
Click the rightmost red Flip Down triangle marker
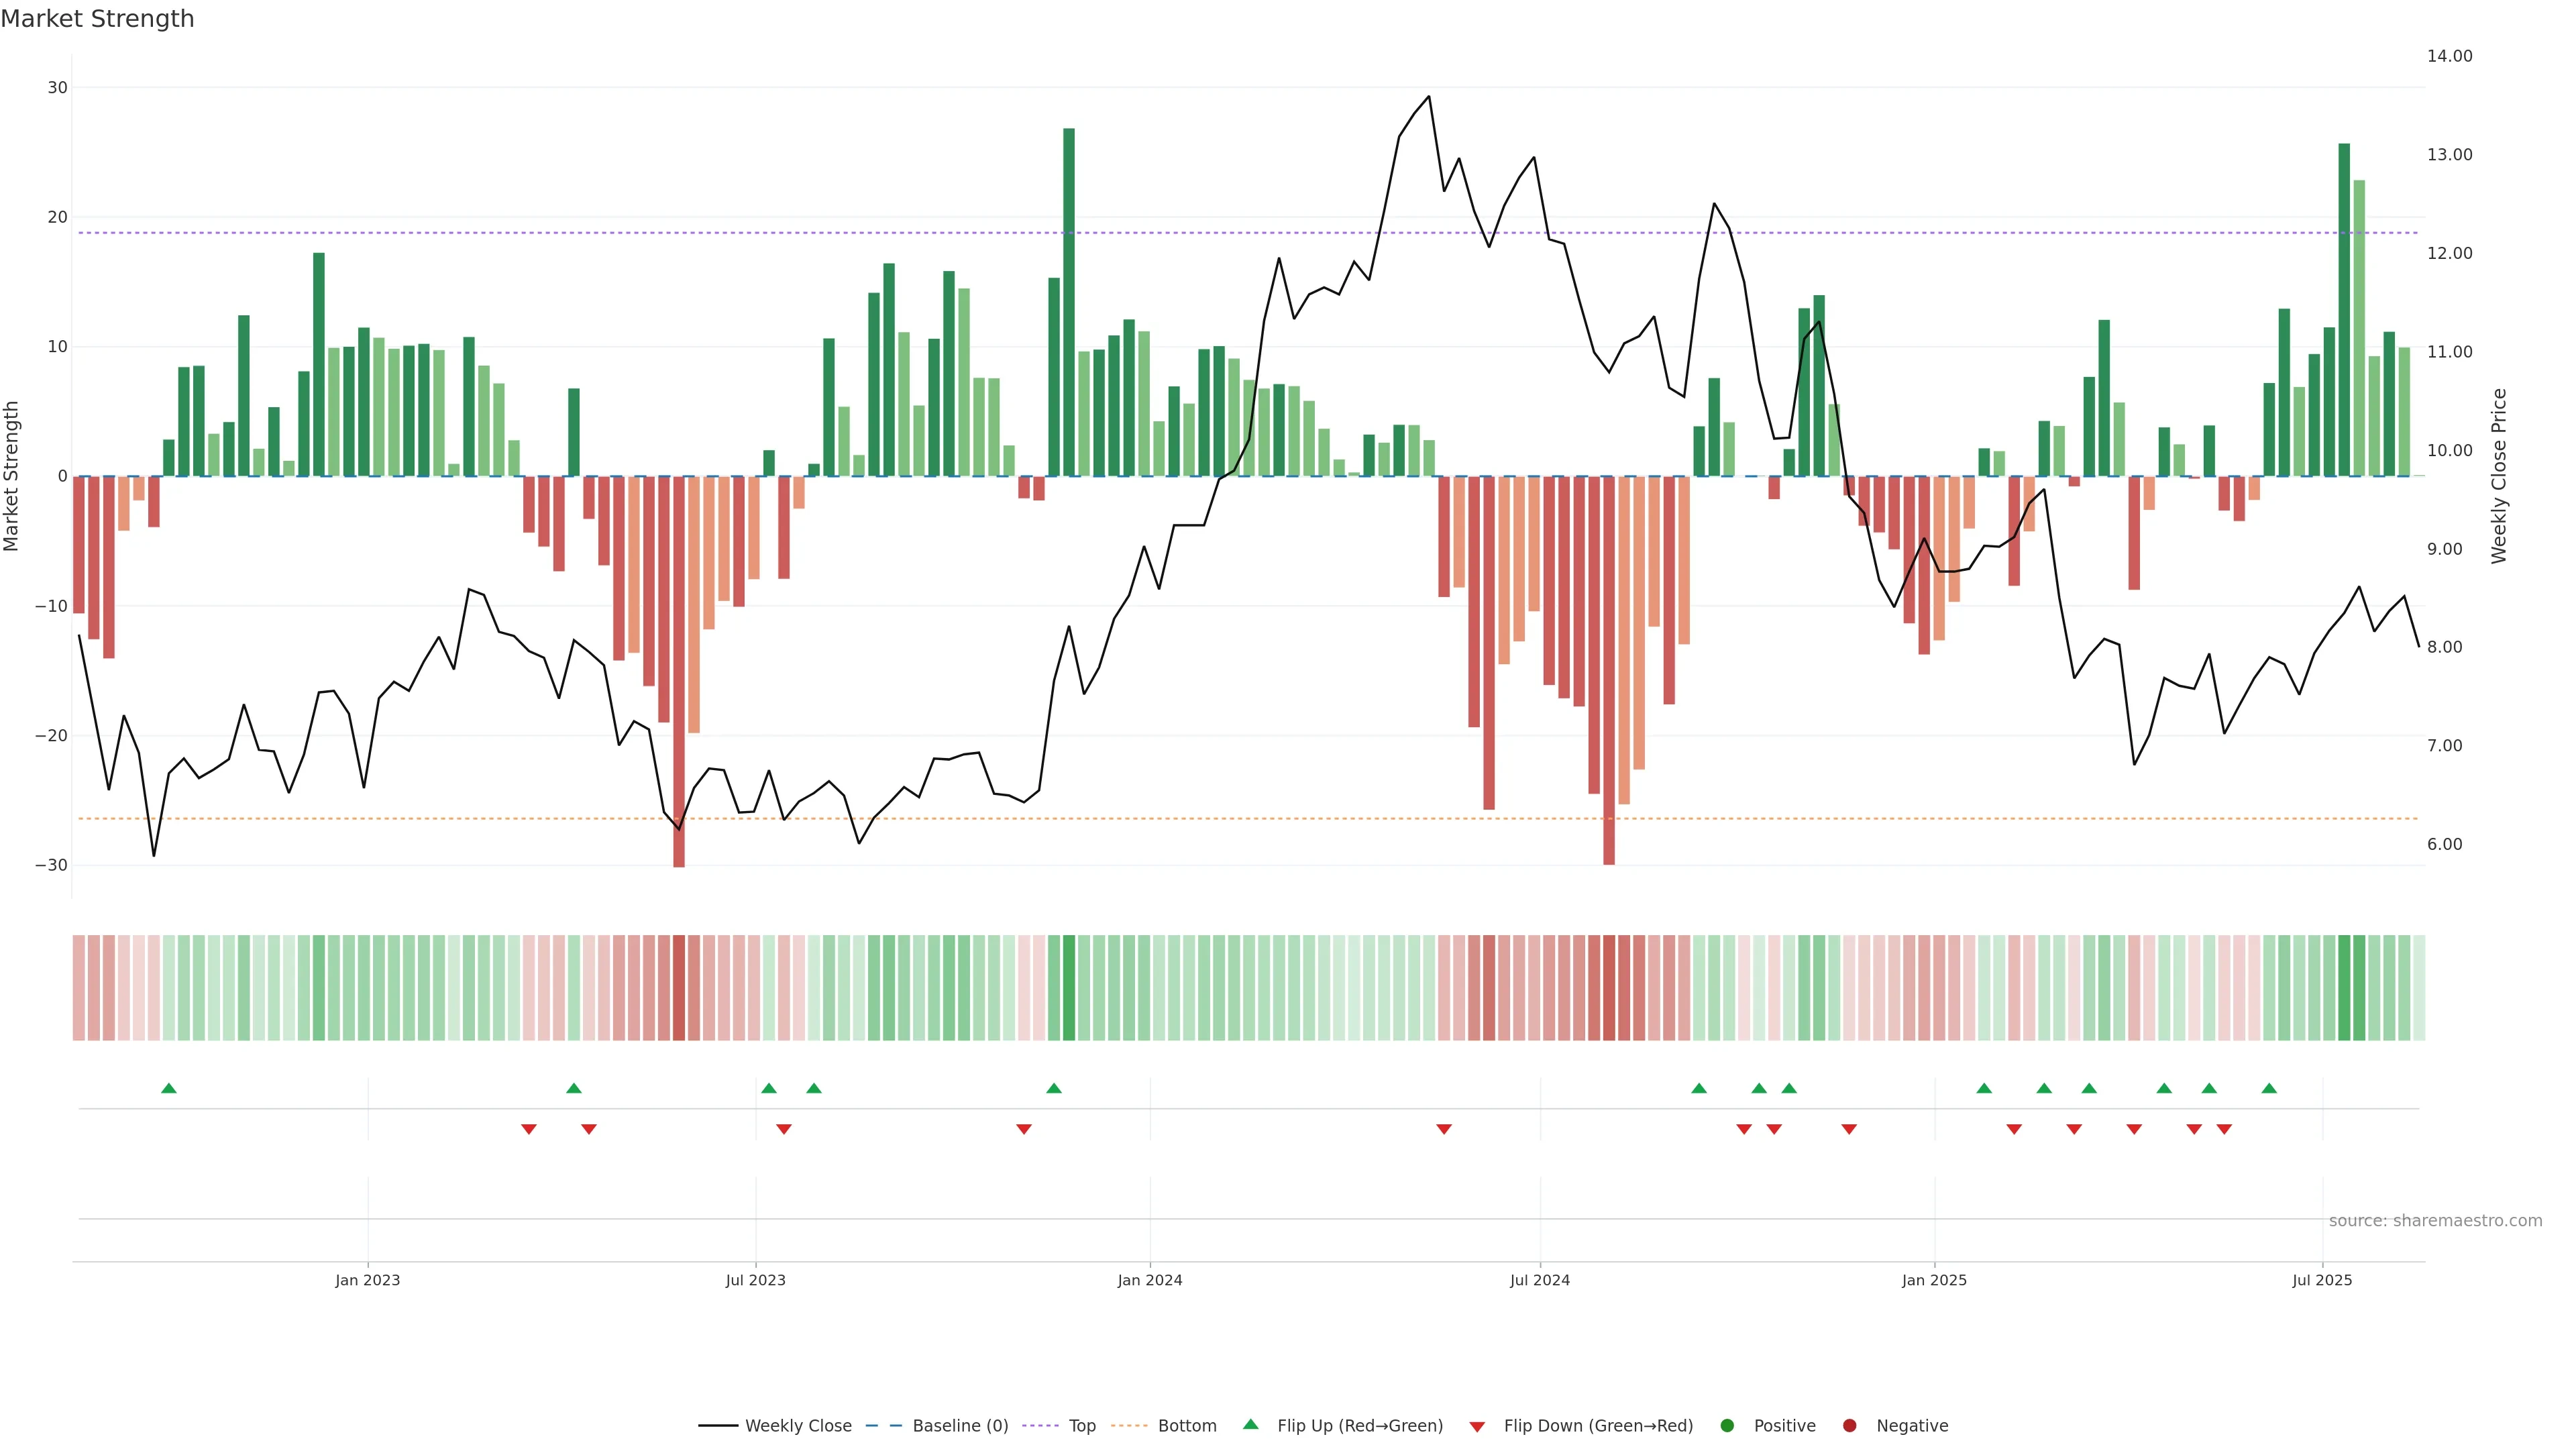tap(2224, 1129)
